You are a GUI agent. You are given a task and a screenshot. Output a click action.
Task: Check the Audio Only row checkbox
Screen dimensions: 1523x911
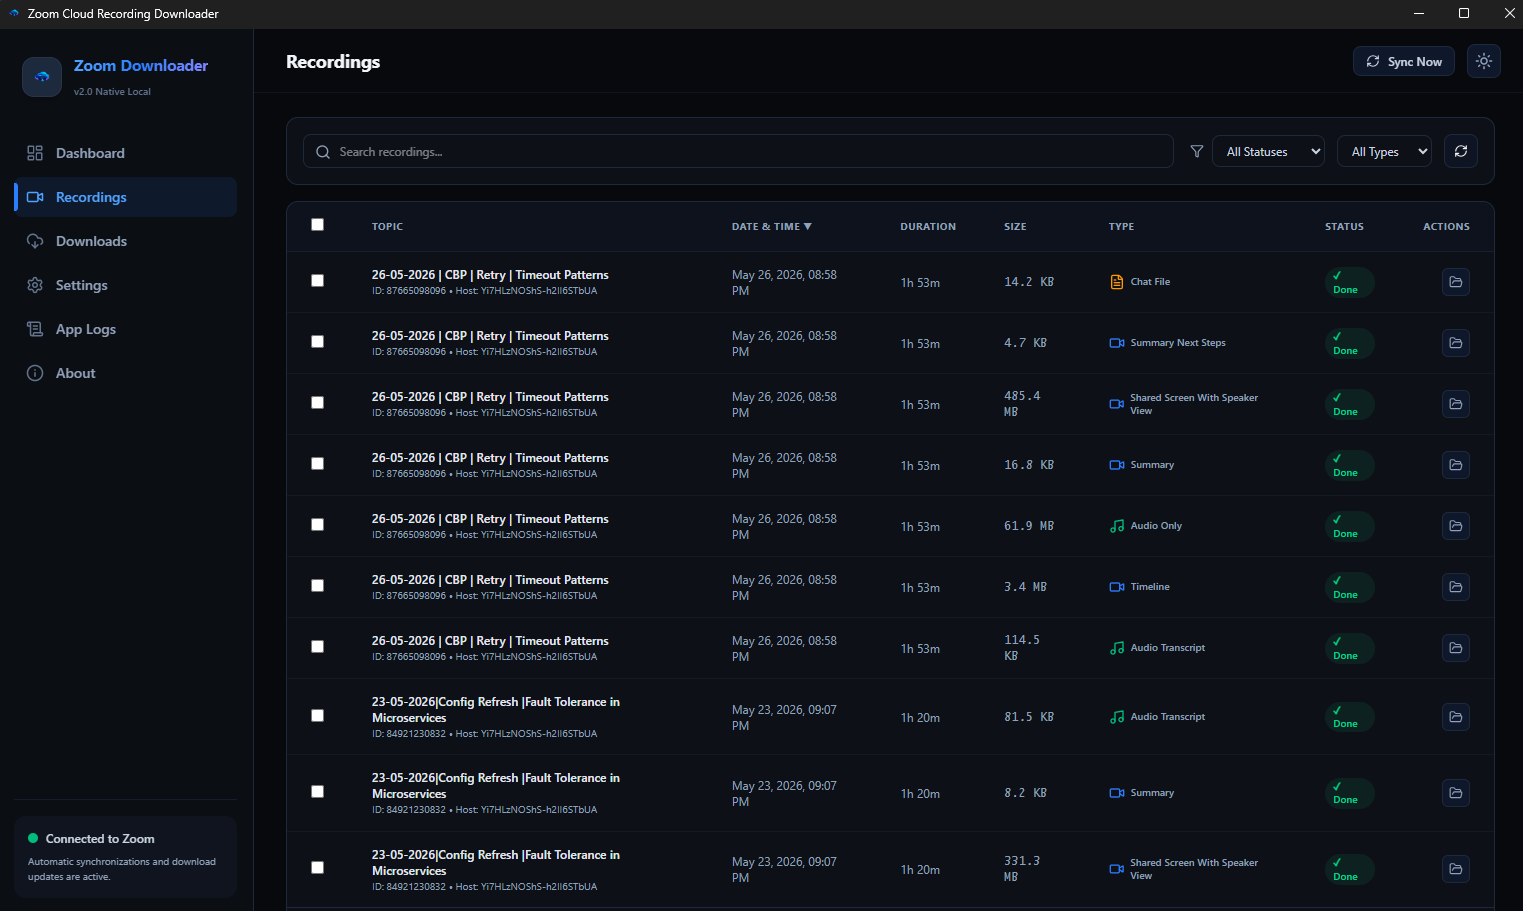317,525
